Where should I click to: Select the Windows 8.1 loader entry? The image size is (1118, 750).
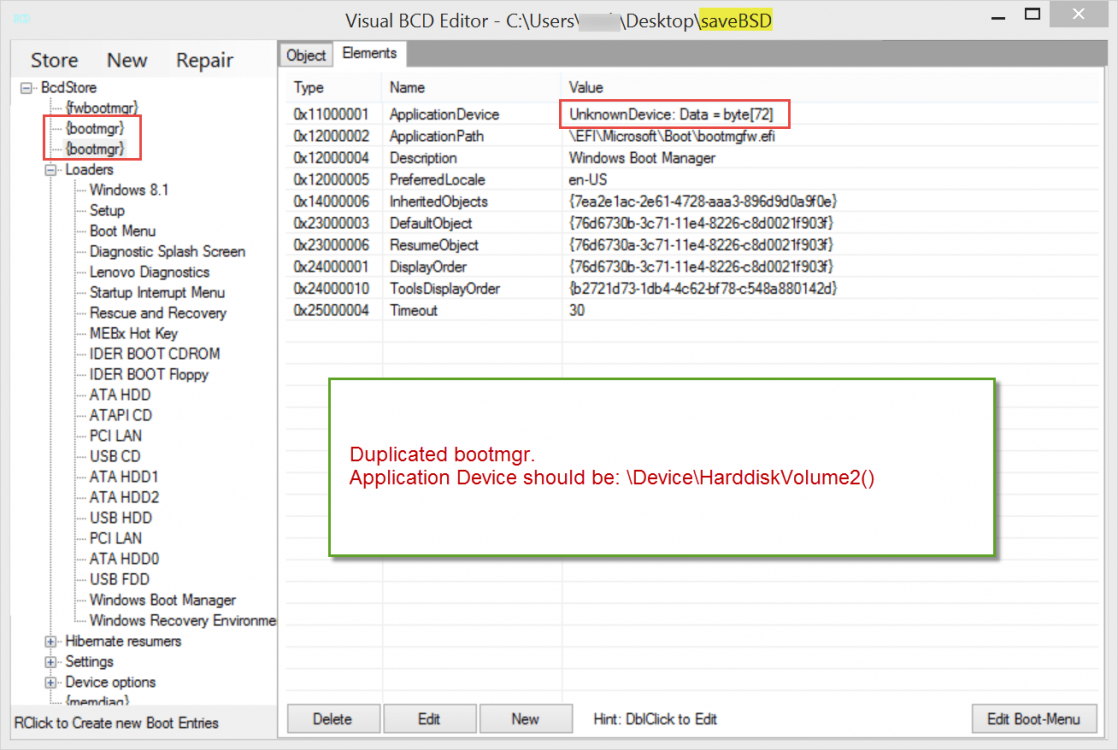point(129,190)
